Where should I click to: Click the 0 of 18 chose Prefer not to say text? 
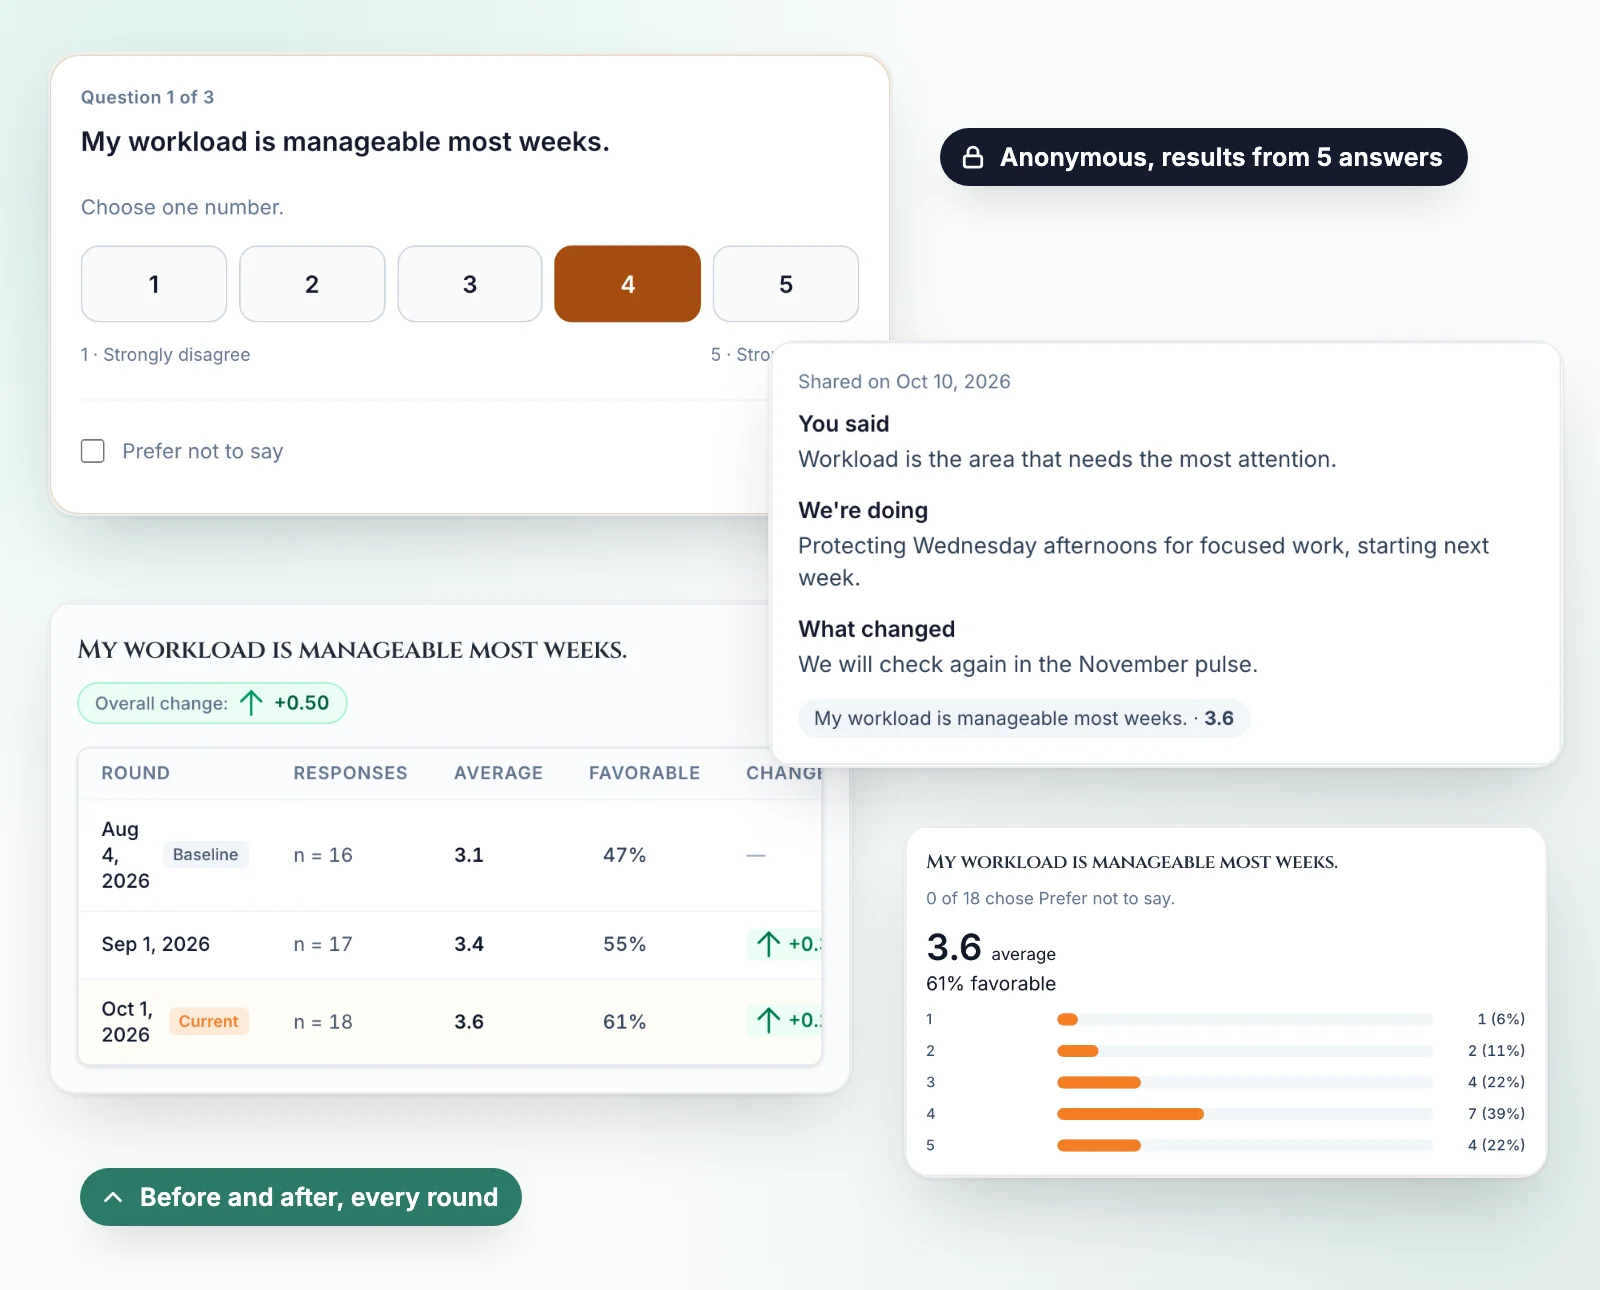pos(1050,898)
